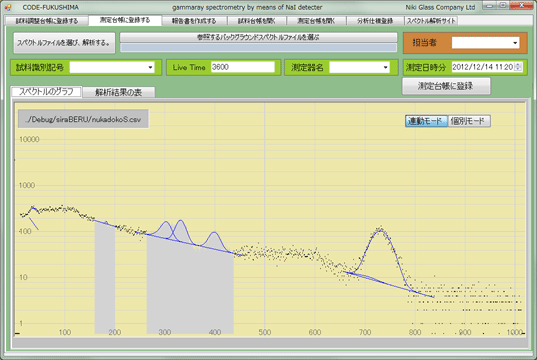Go to the 分析仕様登録 tab

pyautogui.click(x=375, y=21)
